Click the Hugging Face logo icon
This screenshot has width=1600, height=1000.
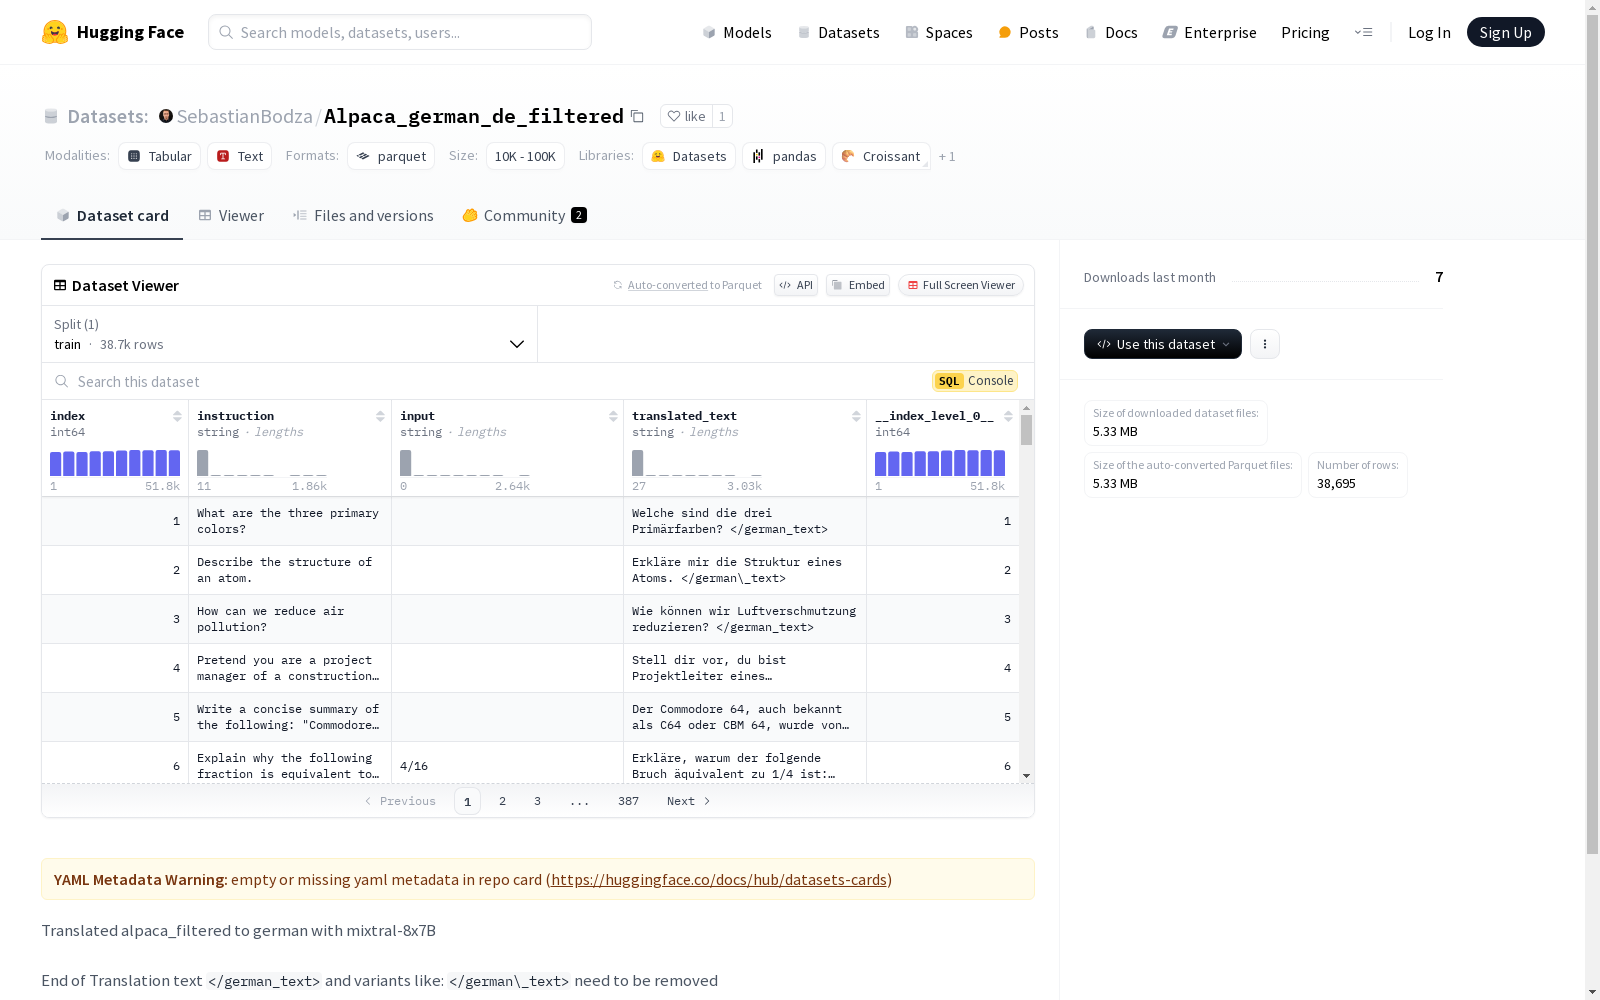[55, 32]
